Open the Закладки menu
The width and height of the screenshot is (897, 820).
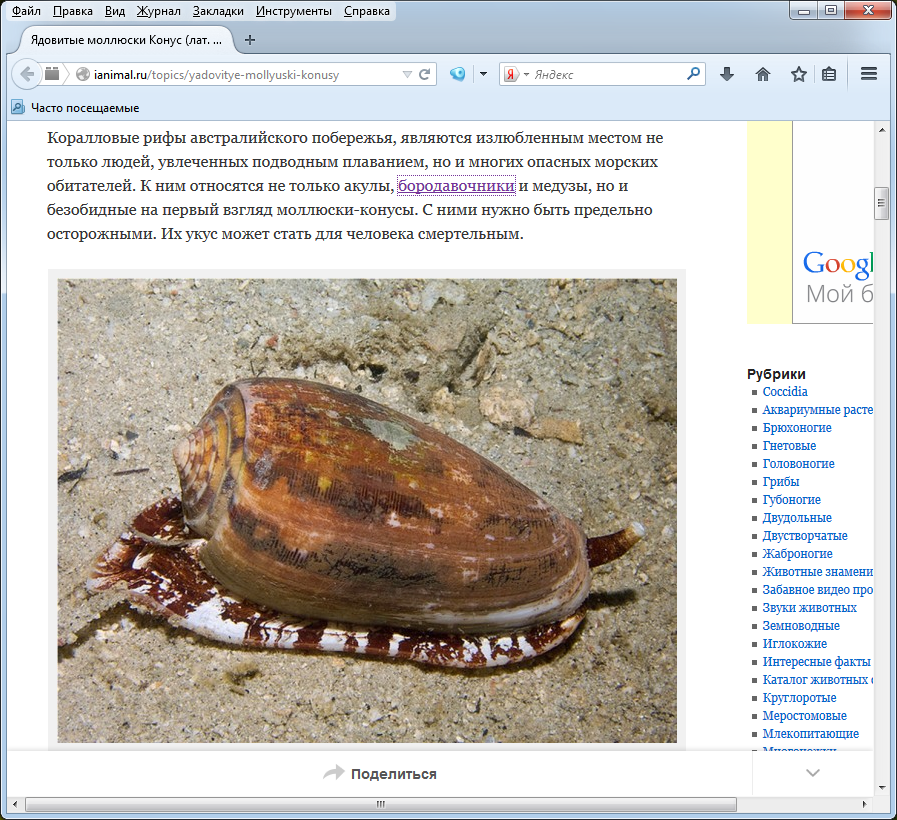coord(217,12)
